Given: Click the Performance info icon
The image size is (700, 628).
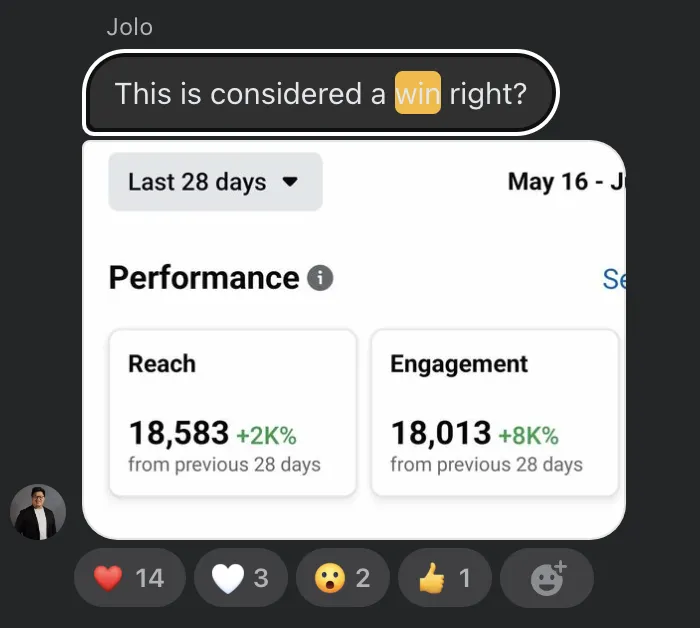Looking at the screenshot, I should pos(320,278).
